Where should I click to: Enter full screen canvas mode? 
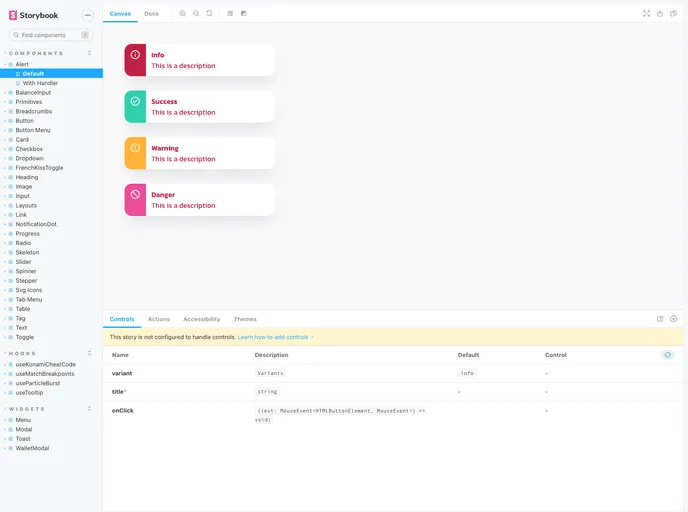pos(646,13)
